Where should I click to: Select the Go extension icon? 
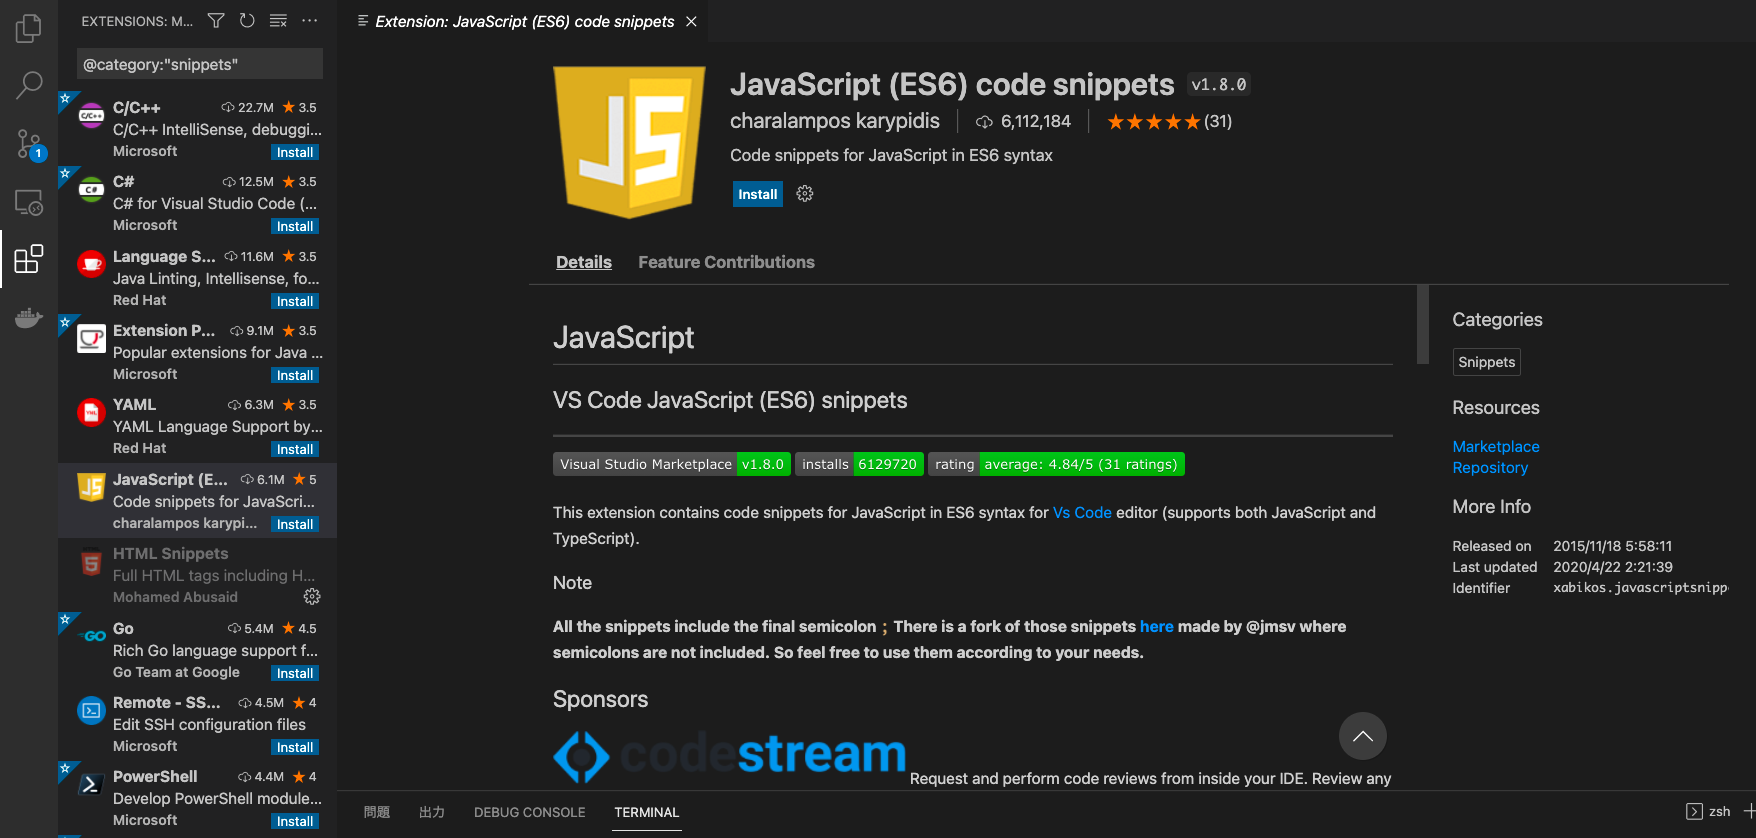(91, 636)
